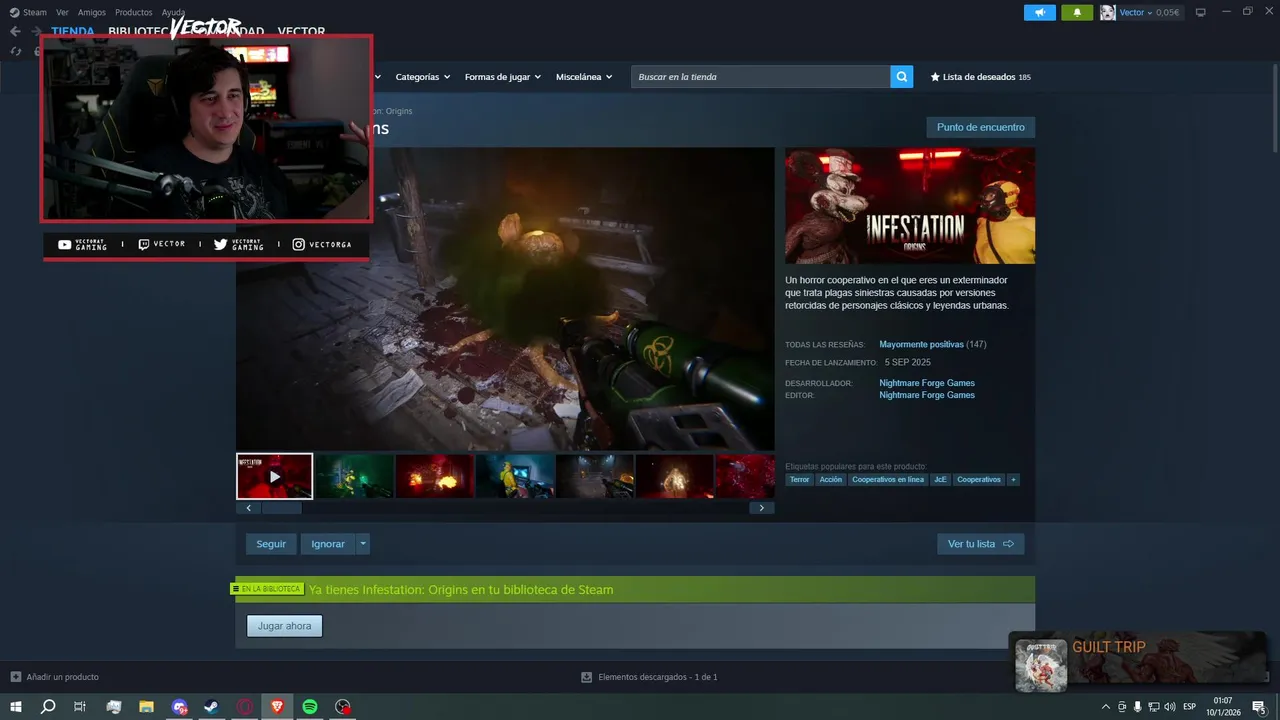Open the Windows notification center
1280x720 pixels.
coord(1259,707)
